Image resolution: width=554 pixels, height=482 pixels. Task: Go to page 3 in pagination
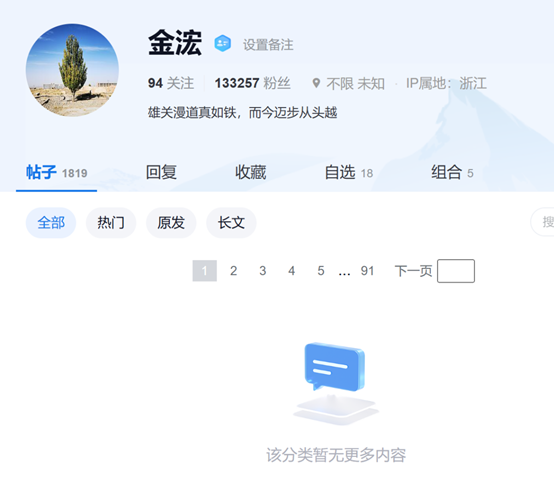pyautogui.click(x=263, y=271)
